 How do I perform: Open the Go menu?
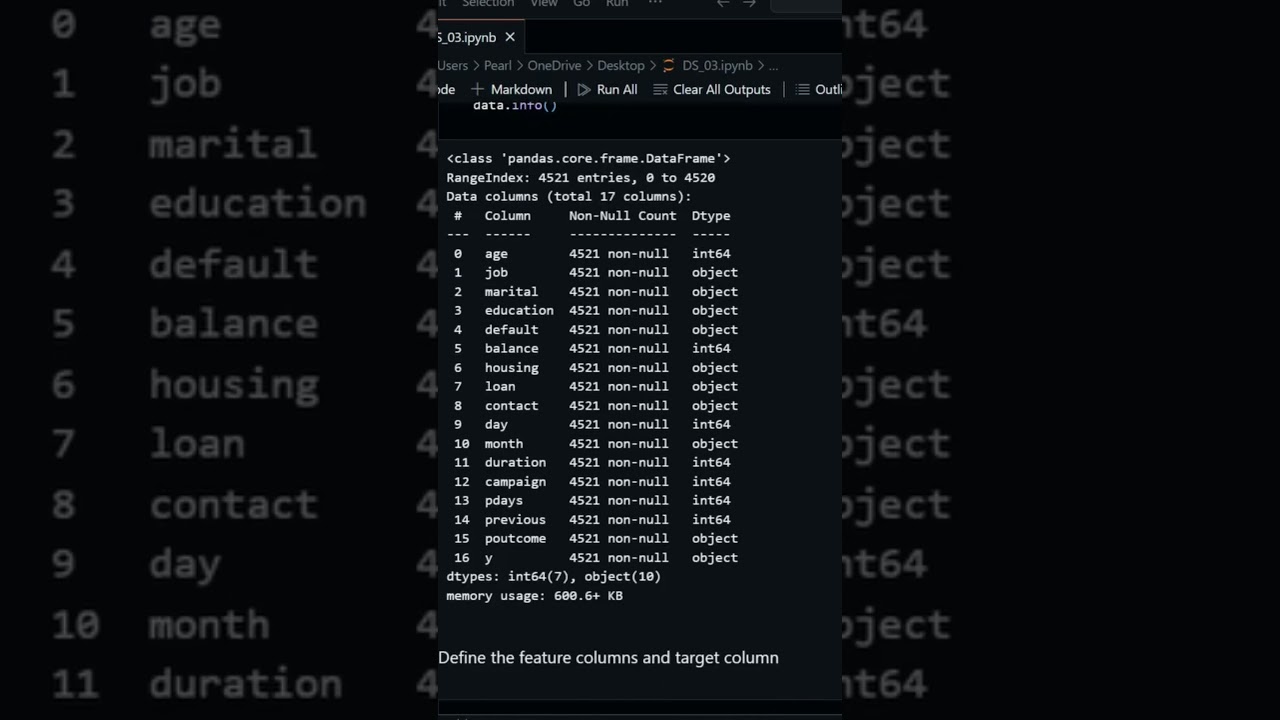tap(582, 4)
